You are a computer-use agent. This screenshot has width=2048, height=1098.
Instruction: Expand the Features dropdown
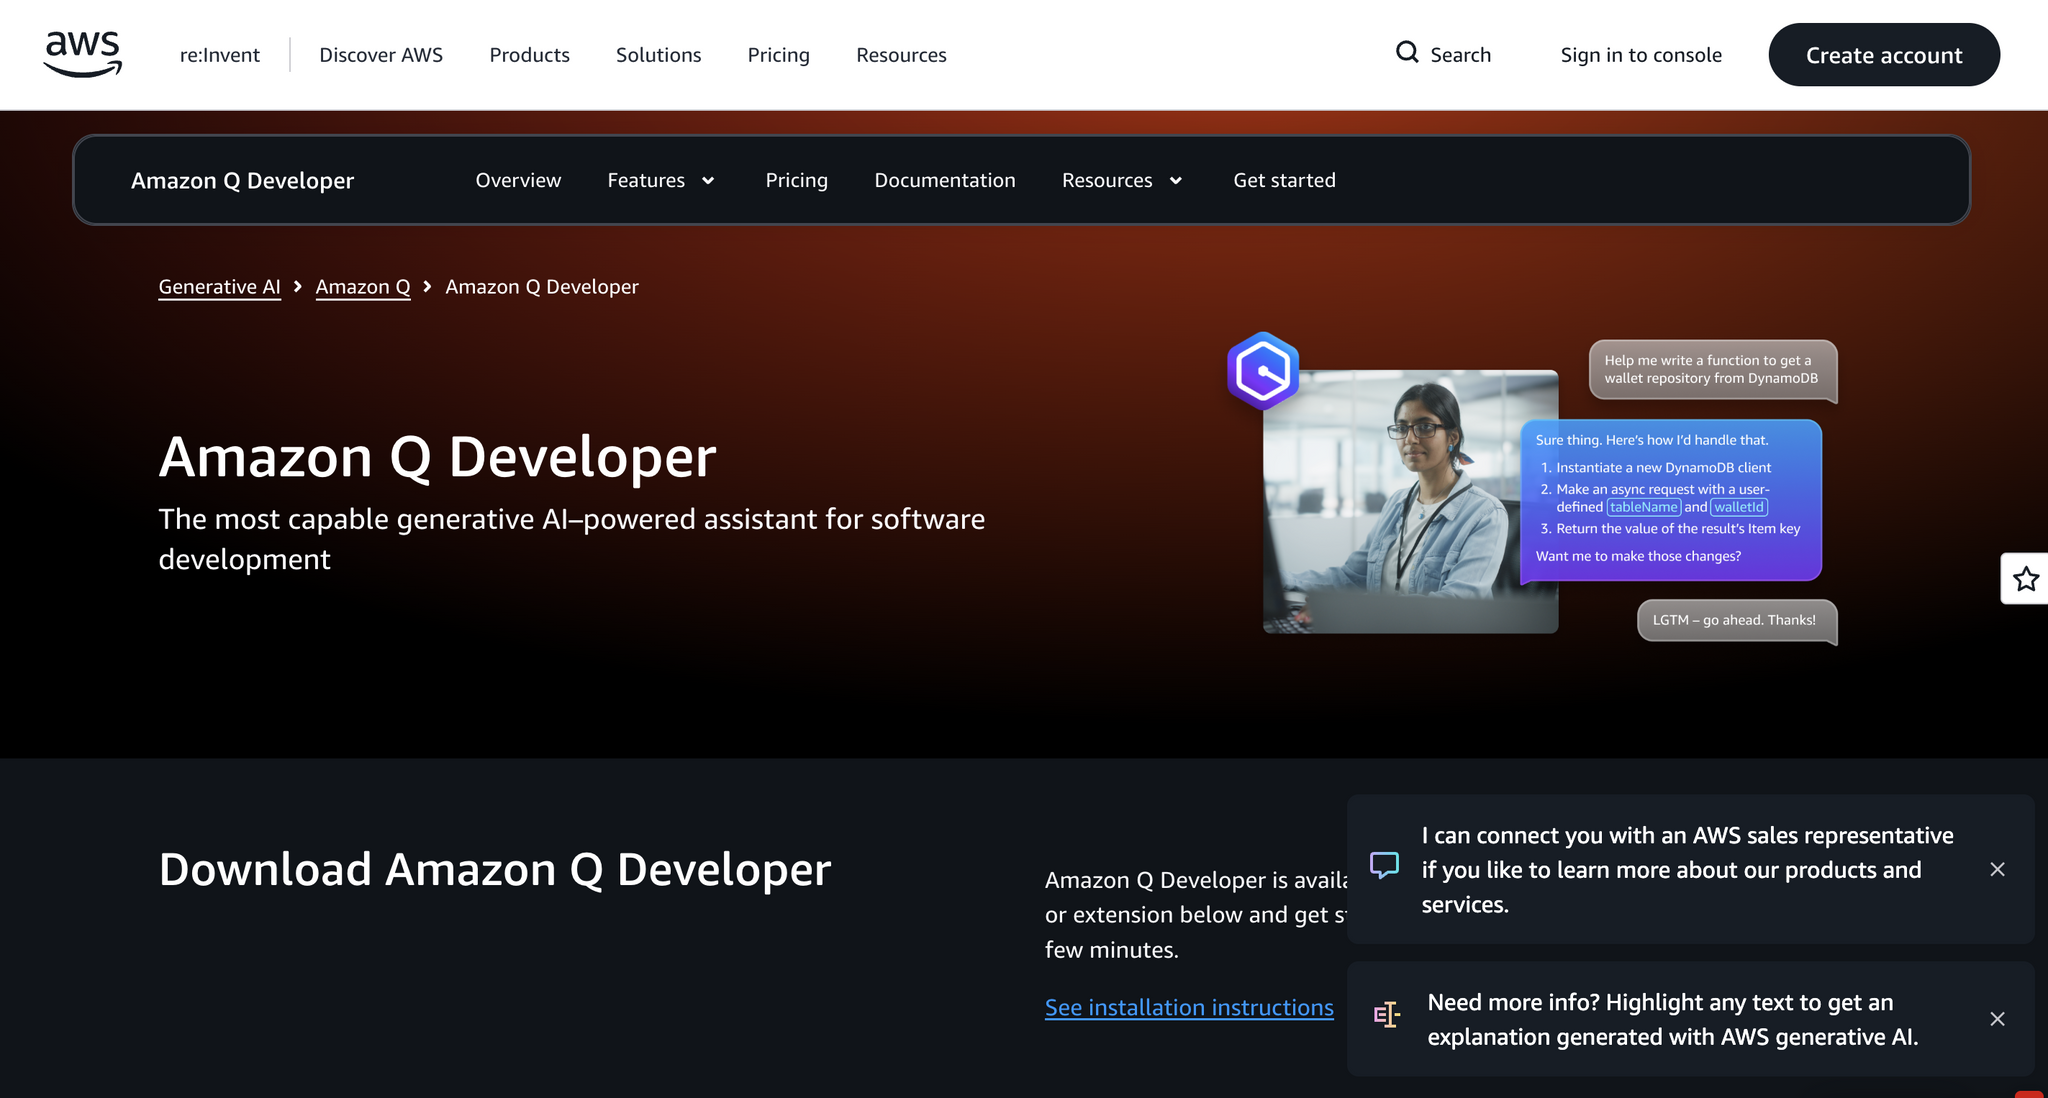(x=661, y=180)
